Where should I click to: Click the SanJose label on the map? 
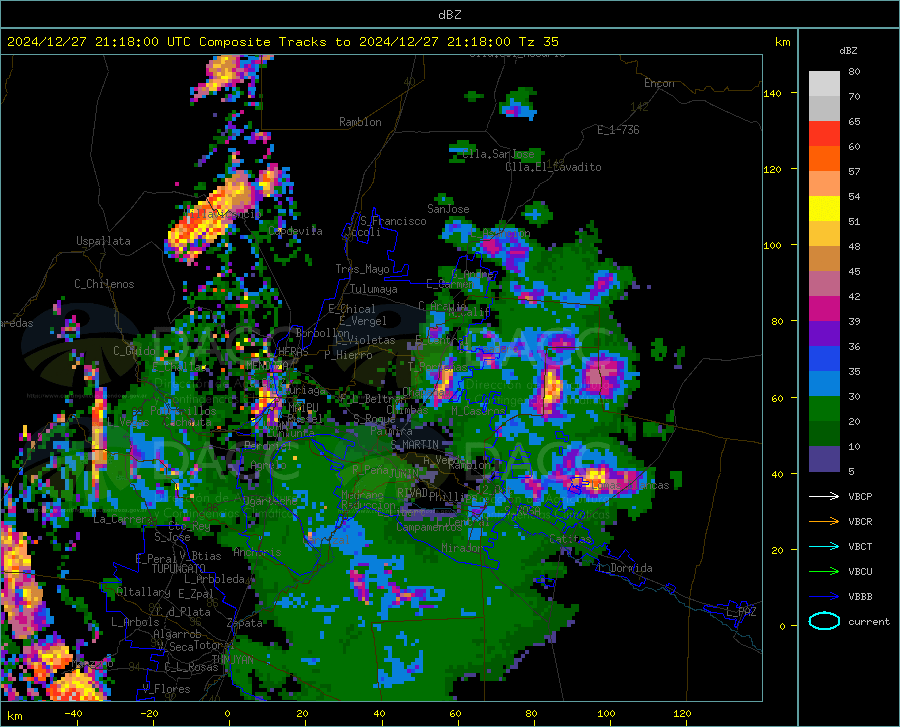(x=448, y=209)
